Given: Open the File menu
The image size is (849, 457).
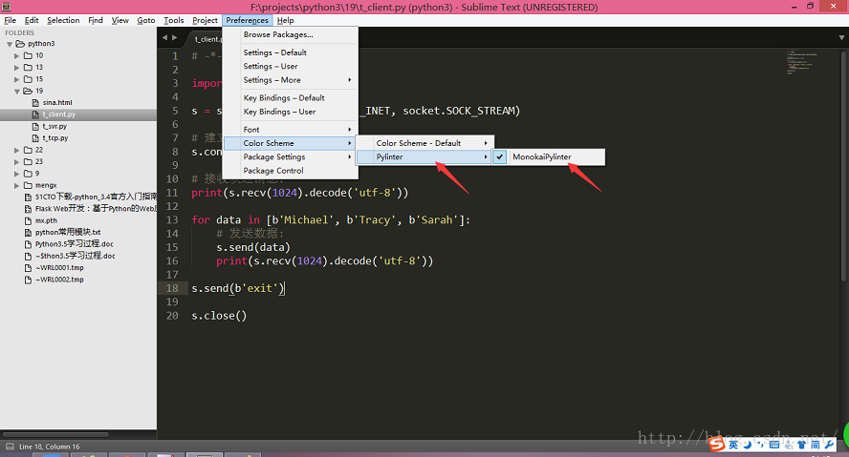Looking at the screenshot, I should pos(10,21).
